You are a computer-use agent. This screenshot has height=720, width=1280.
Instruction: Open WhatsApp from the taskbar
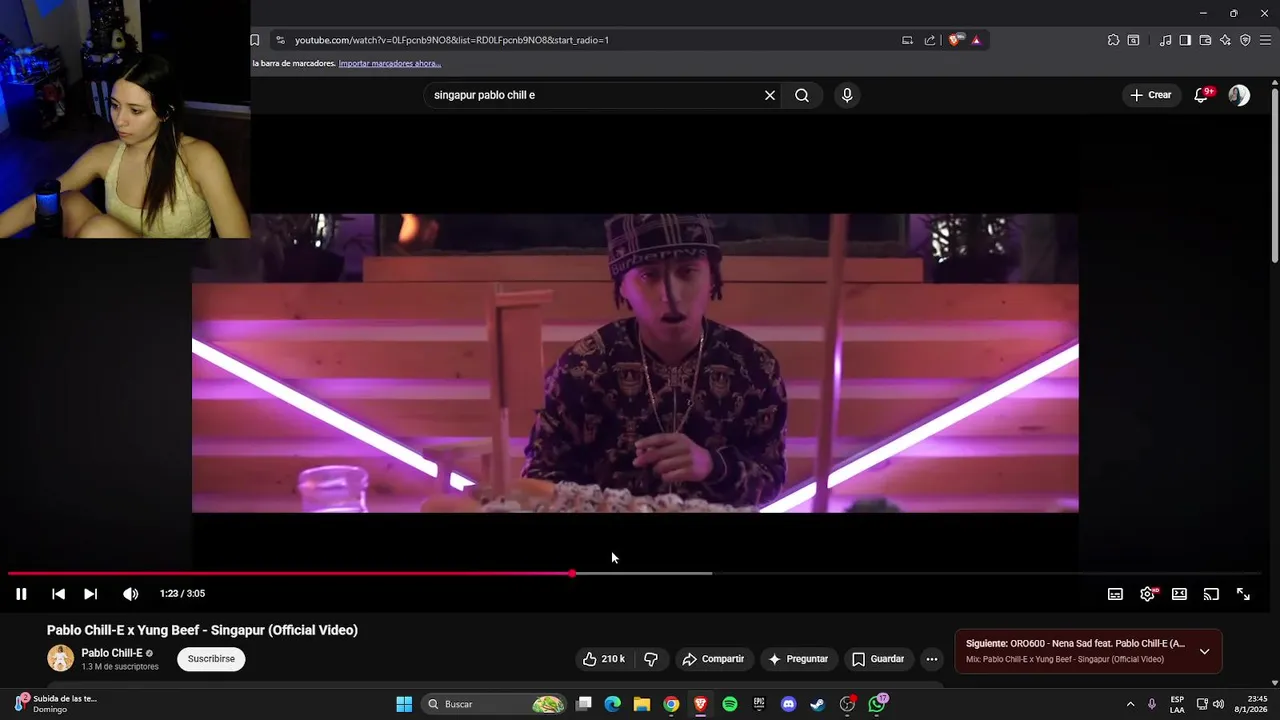pos(877,704)
